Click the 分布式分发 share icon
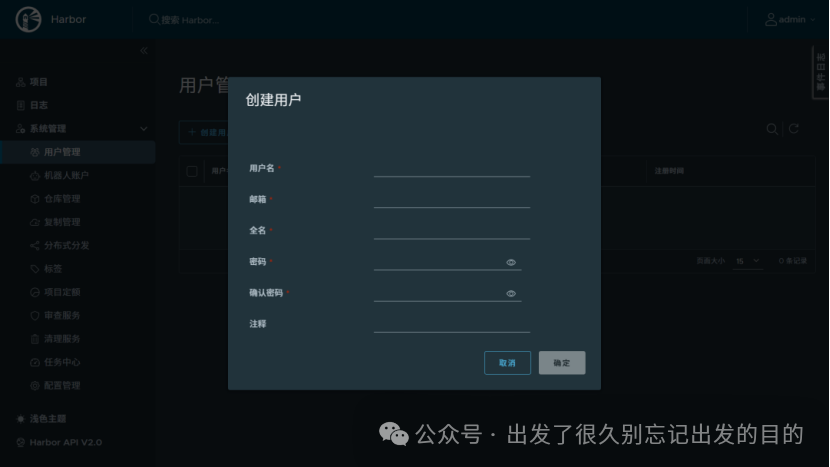Image resolution: width=830 pixels, height=467 pixels. pos(35,245)
